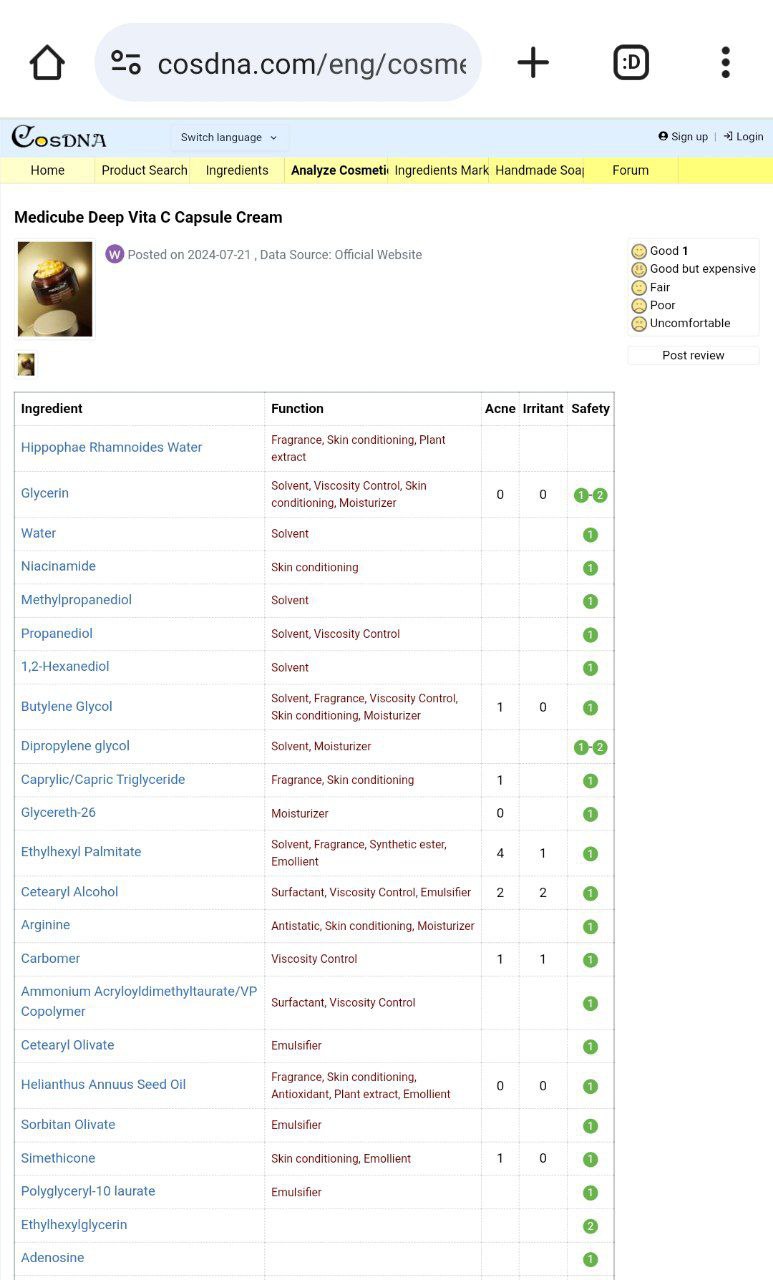This screenshot has height=1280, width=773.
Task: Select the Good smiley rating face
Action: pyautogui.click(x=639, y=251)
